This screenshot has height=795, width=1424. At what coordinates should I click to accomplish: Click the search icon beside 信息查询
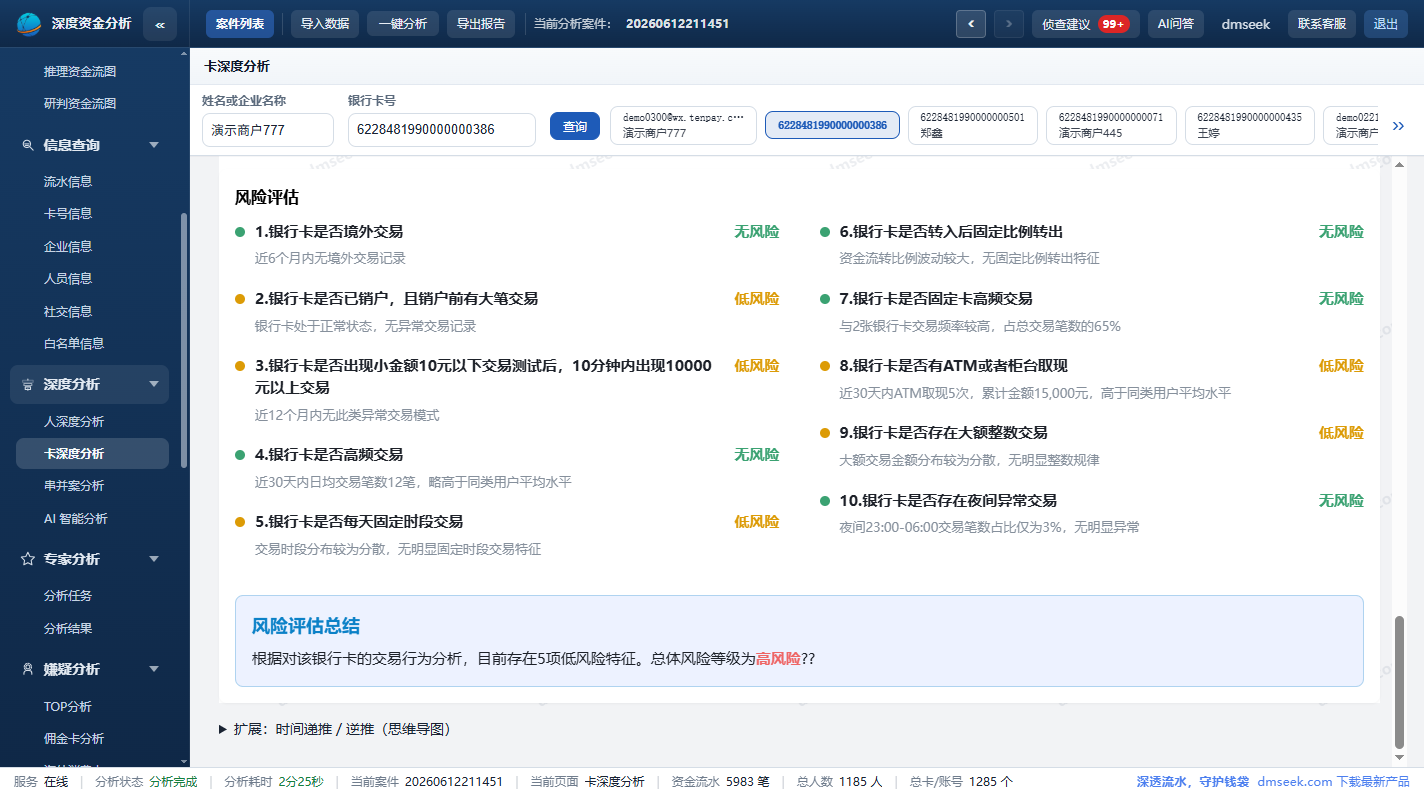click(28, 145)
